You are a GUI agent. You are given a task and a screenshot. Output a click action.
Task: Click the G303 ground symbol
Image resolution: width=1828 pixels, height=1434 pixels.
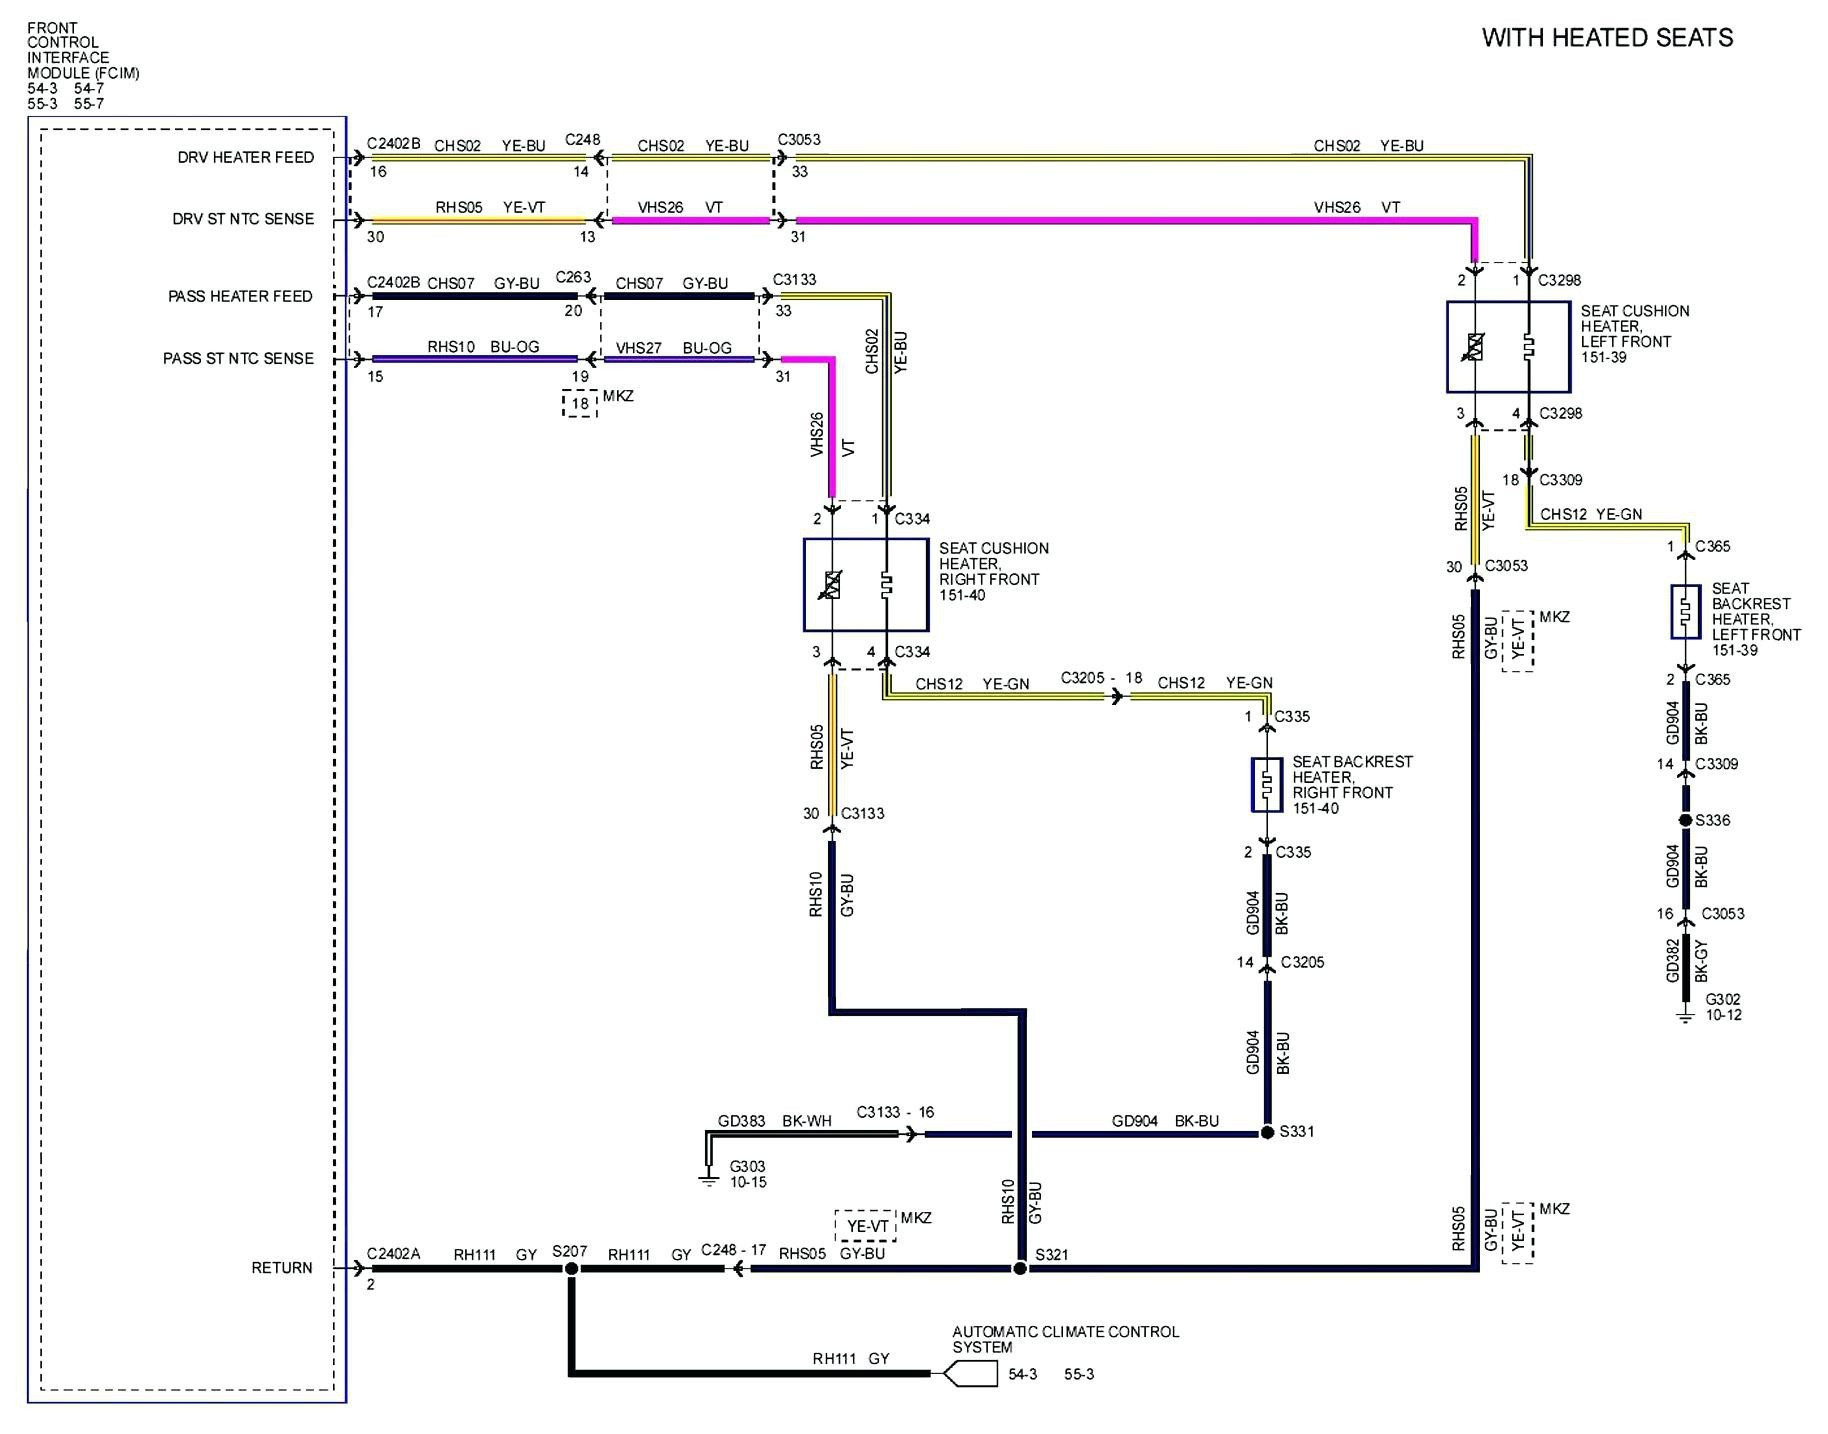click(708, 1179)
